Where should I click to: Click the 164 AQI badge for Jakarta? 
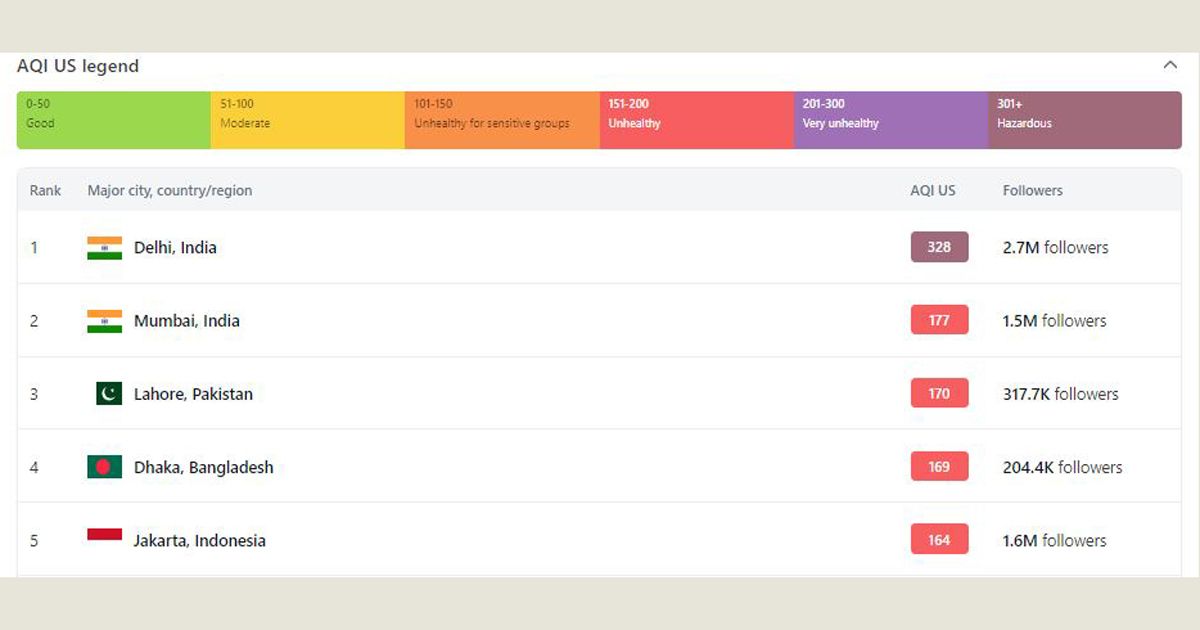click(x=939, y=540)
